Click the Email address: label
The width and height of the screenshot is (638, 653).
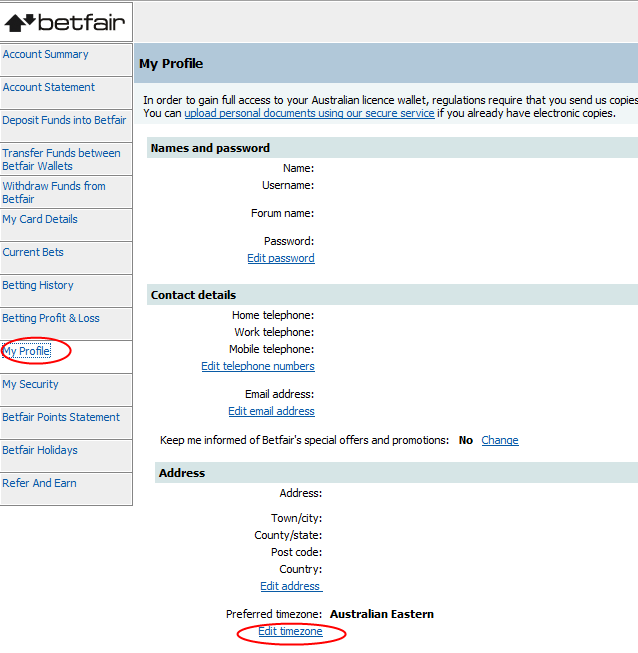pos(279,394)
